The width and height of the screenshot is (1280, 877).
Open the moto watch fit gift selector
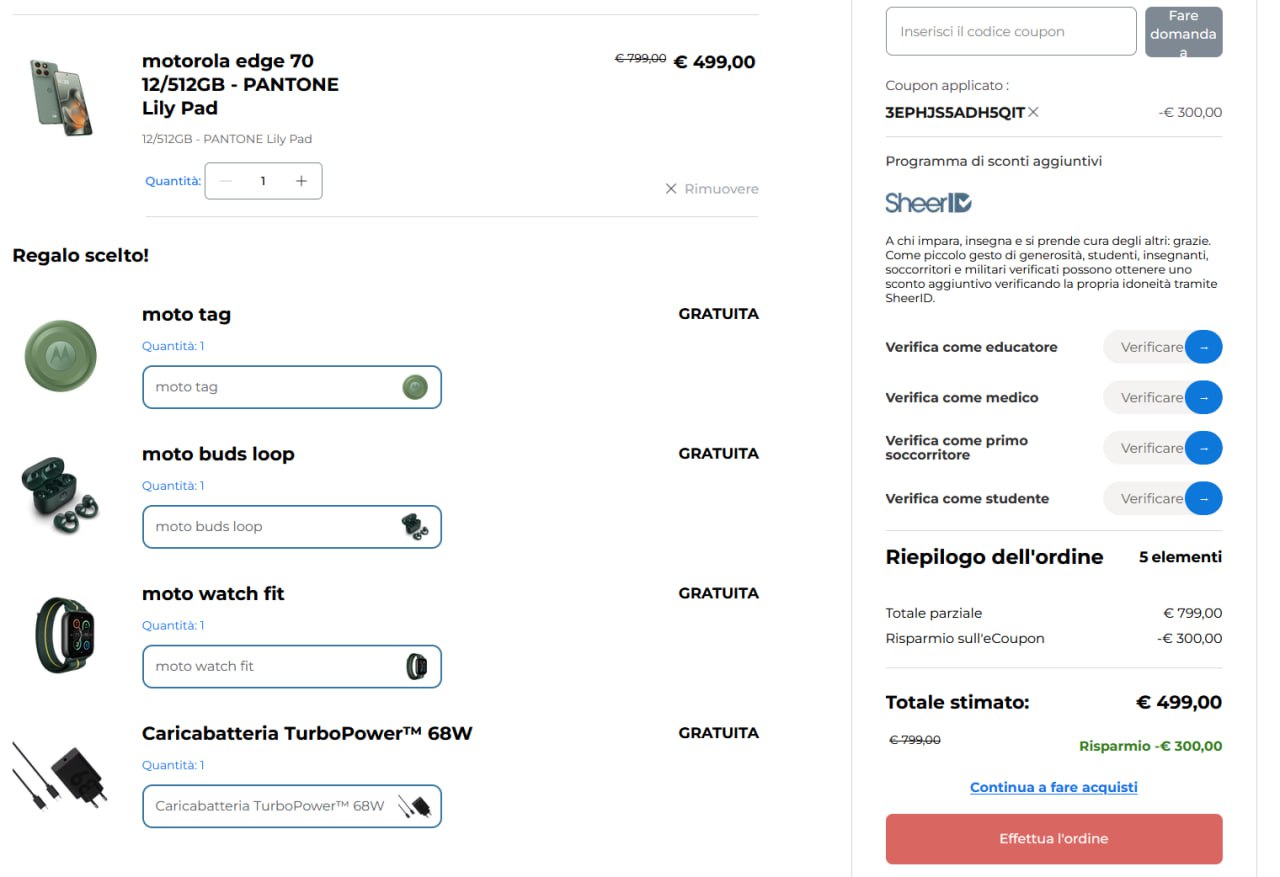click(x=291, y=666)
